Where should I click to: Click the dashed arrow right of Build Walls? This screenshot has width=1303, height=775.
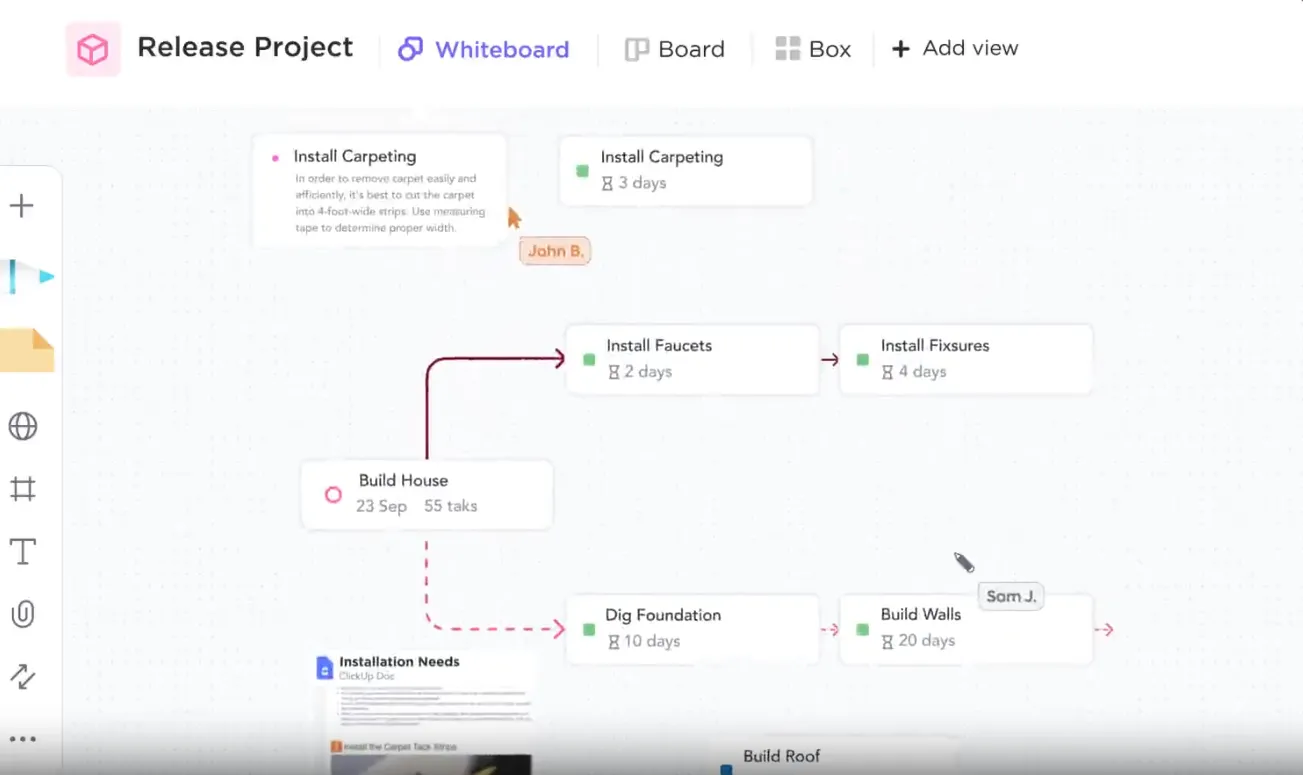pyautogui.click(x=1104, y=630)
